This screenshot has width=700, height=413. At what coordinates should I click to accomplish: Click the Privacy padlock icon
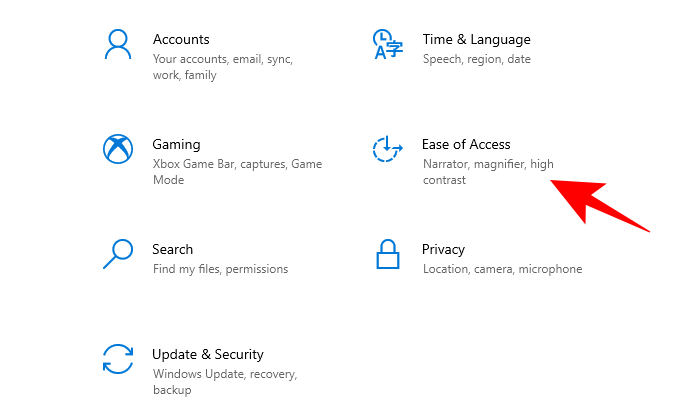[x=387, y=254]
